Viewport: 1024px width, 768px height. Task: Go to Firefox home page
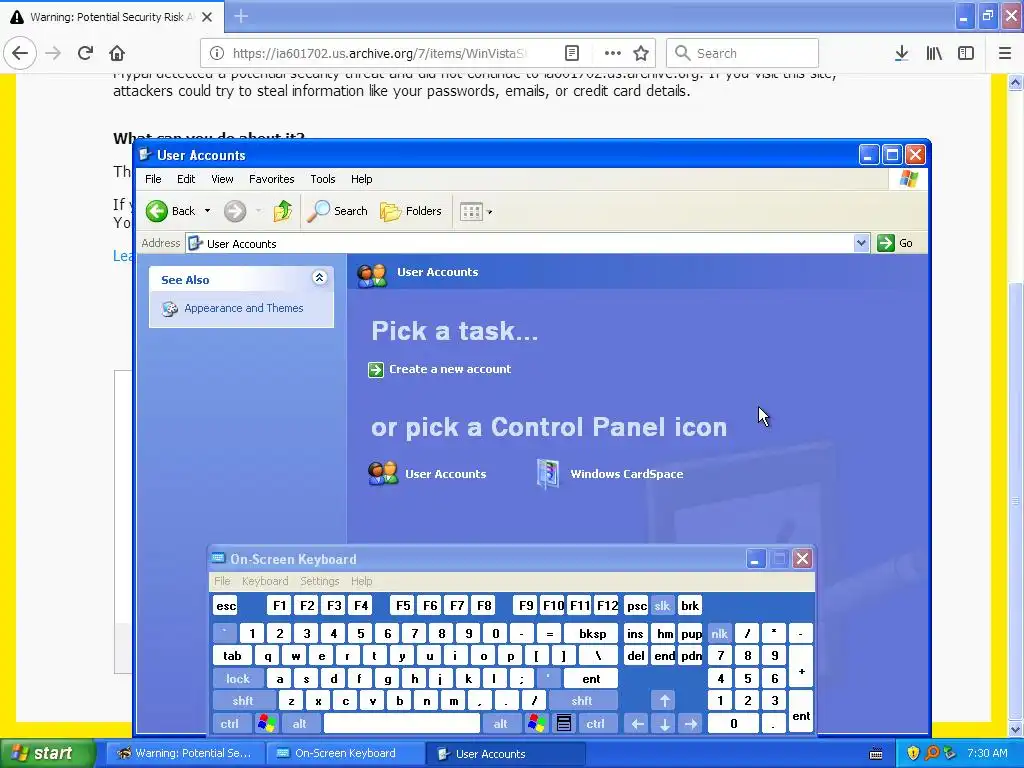(117, 53)
